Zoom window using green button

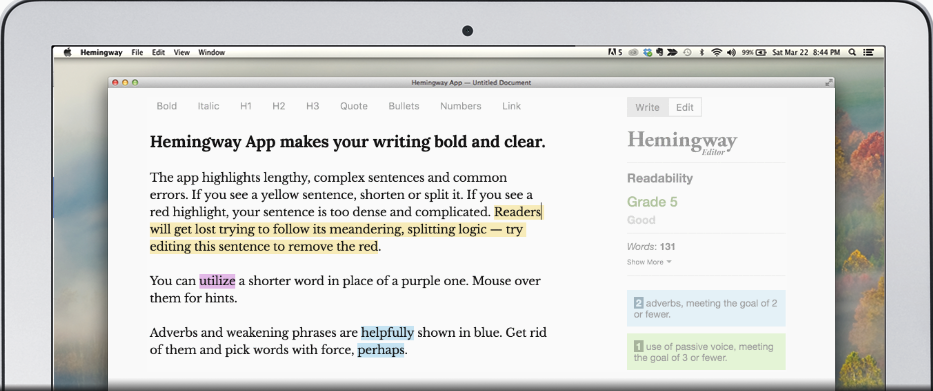pyautogui.click(x=135, y=83)
